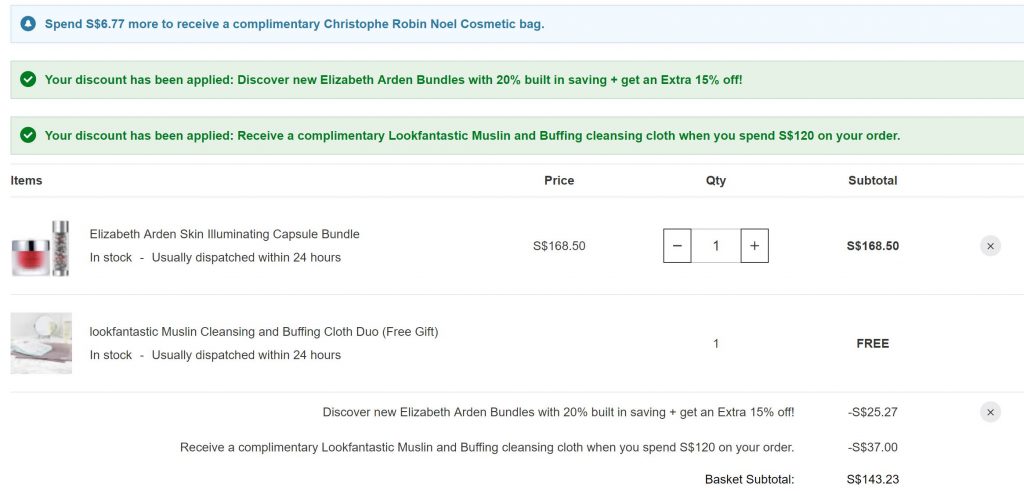This screenshot has height=491, width=1024.
Task: Open the lookfantastic Muslin Cleansing Cloth Duo link
Action: [264, 331]
